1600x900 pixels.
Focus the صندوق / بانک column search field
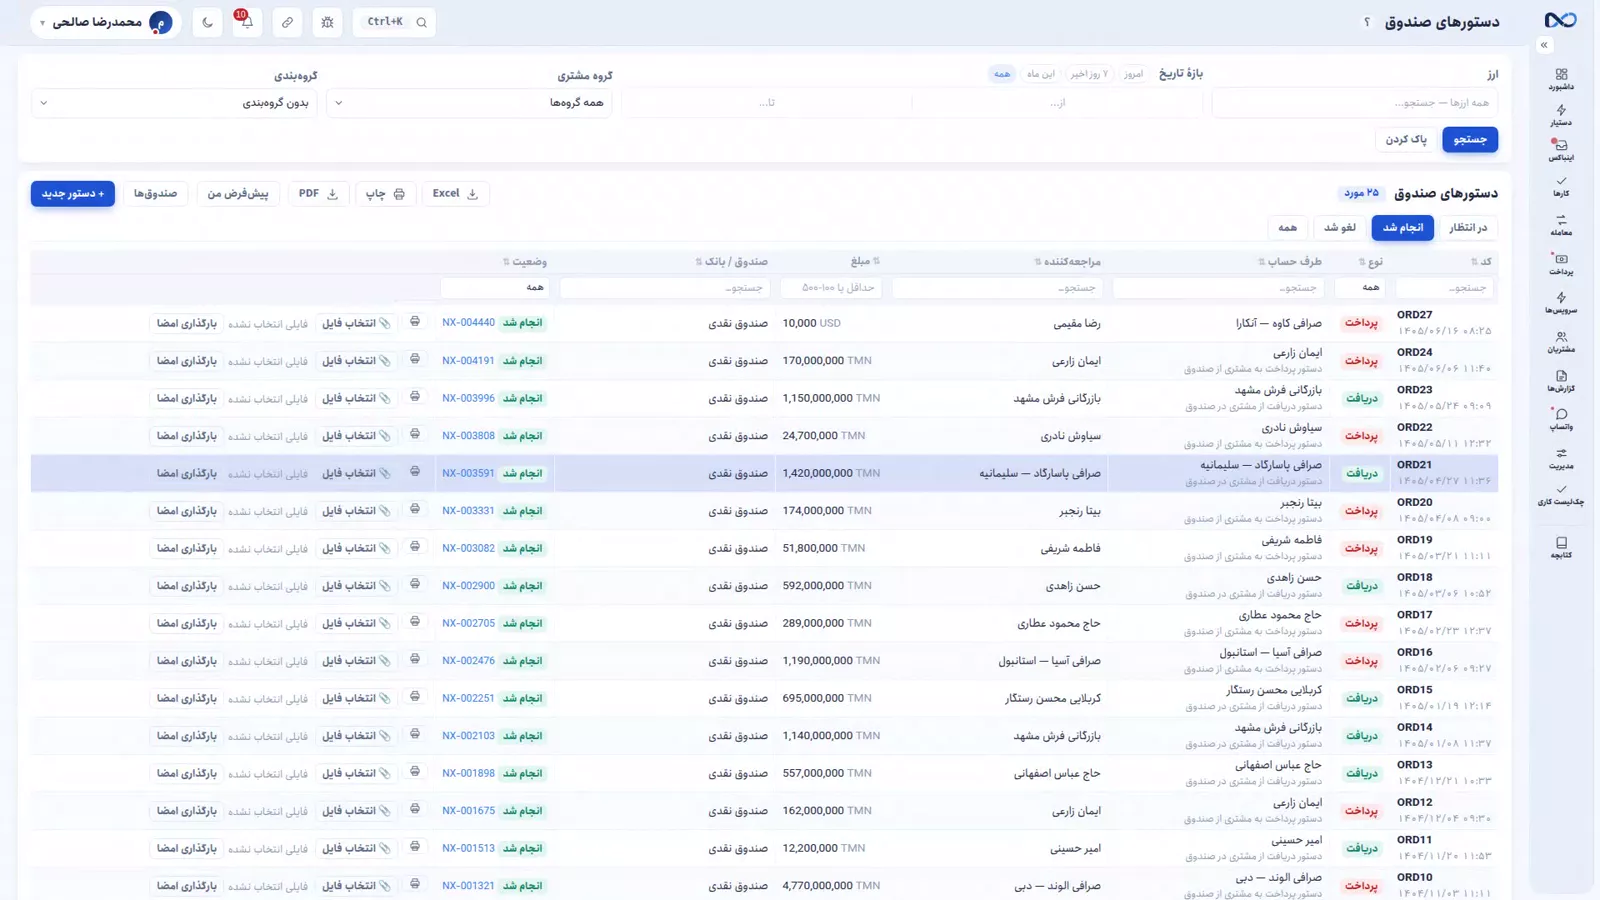pos(664,288)
